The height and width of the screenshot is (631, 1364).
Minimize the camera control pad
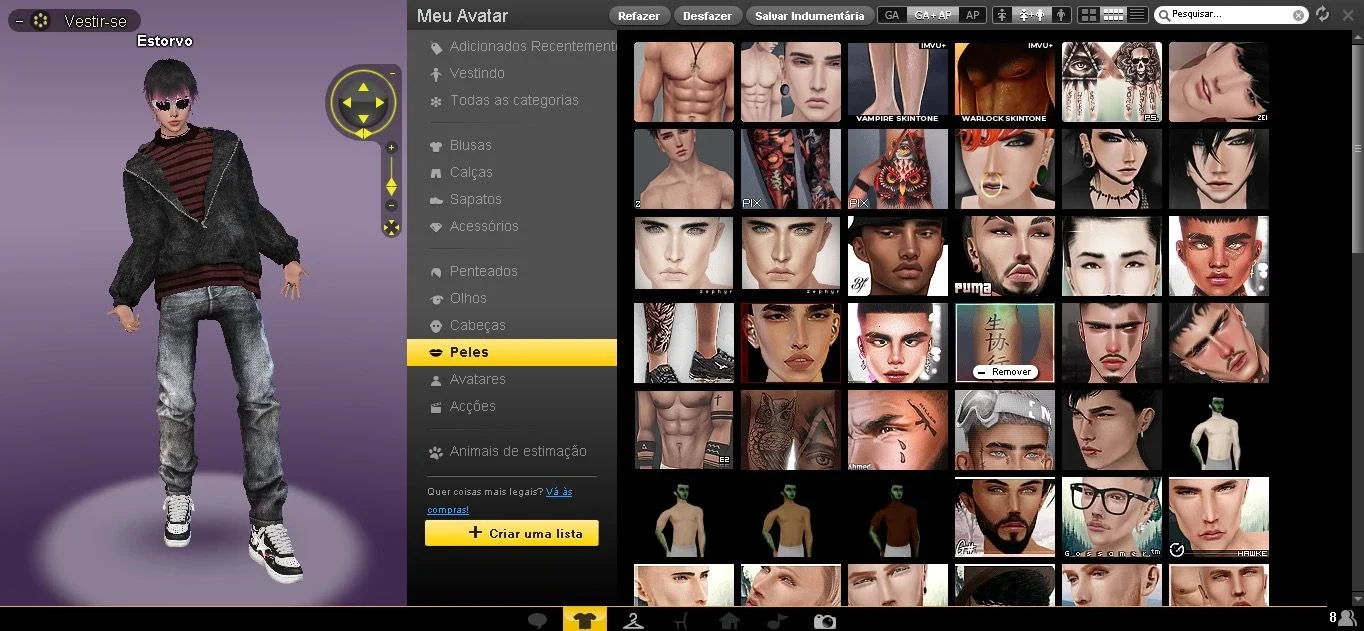click(392, 73)
